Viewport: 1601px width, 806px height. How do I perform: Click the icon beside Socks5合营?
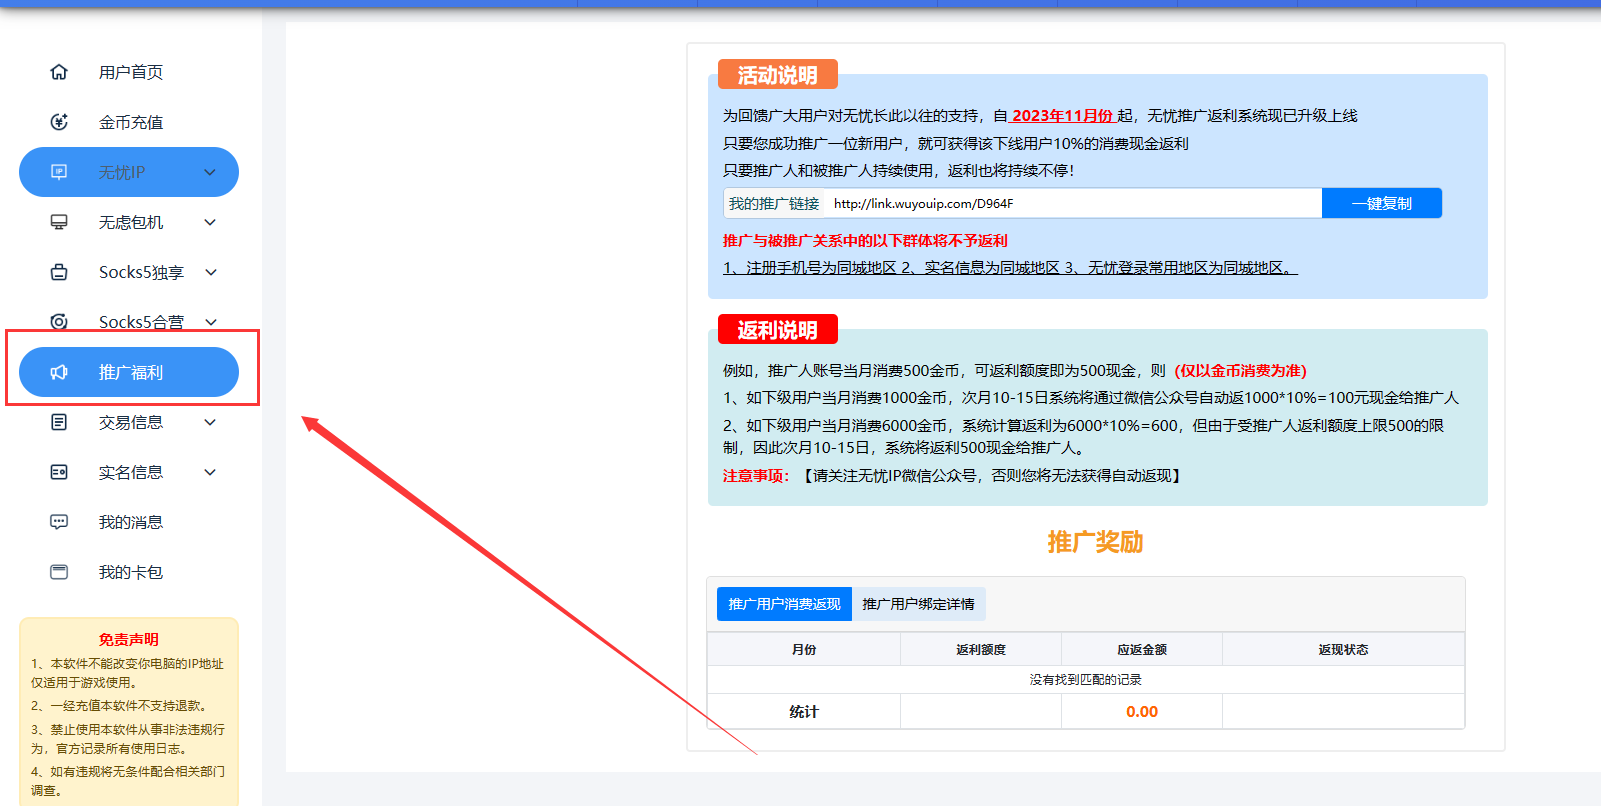click(x=59, y=322)
